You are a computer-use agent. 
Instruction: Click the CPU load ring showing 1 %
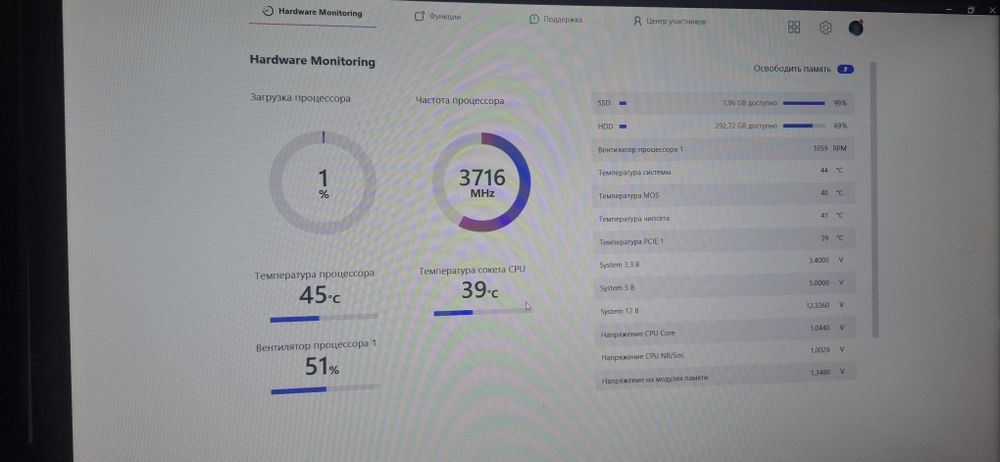(323, 183)
